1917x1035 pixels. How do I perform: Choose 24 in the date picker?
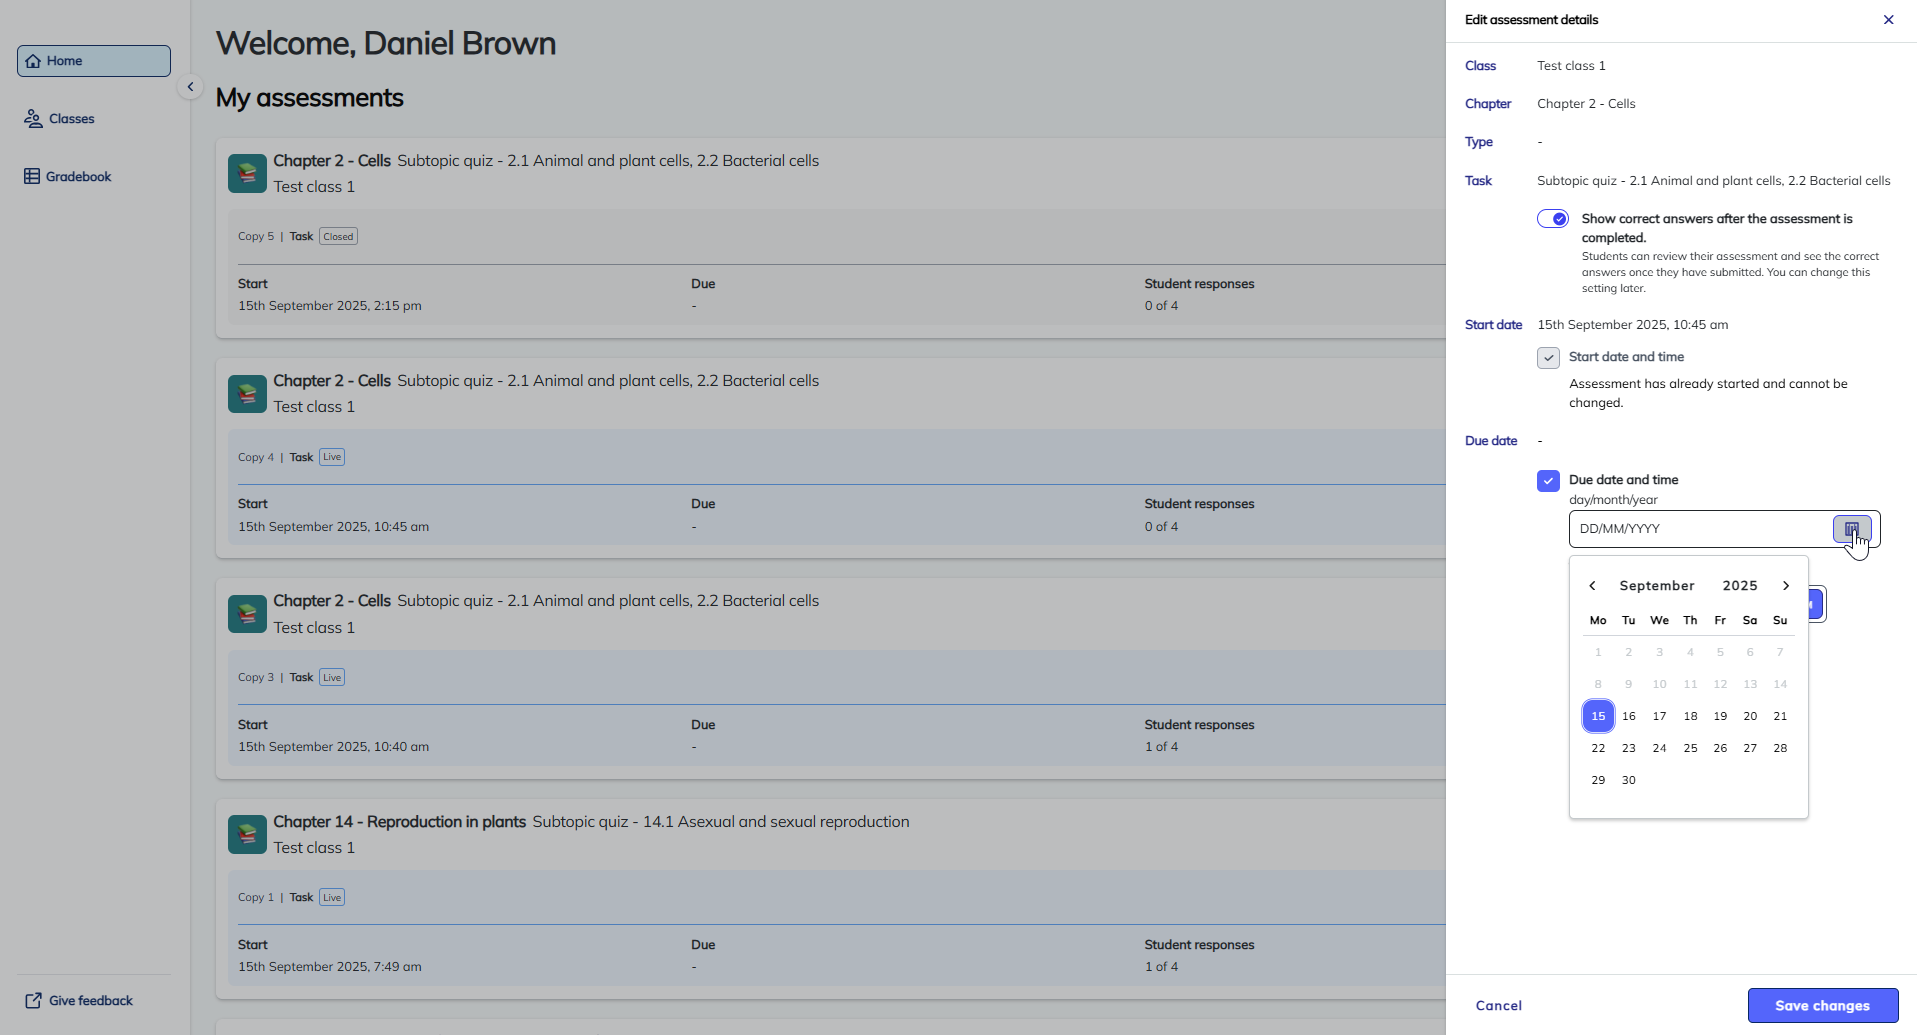coord(1659,748)
